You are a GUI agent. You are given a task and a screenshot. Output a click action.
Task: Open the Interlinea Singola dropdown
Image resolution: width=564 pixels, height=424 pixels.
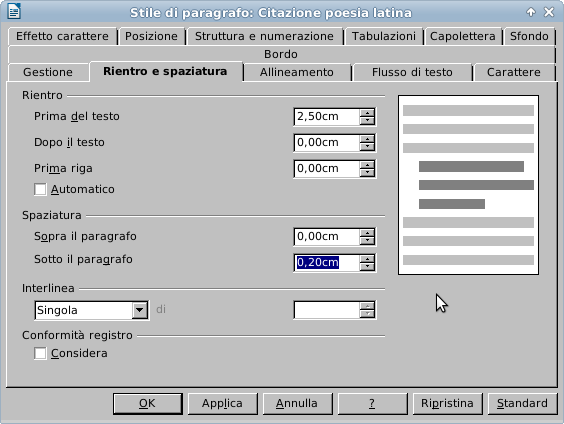pyautogui.click(x=140, y=310)
